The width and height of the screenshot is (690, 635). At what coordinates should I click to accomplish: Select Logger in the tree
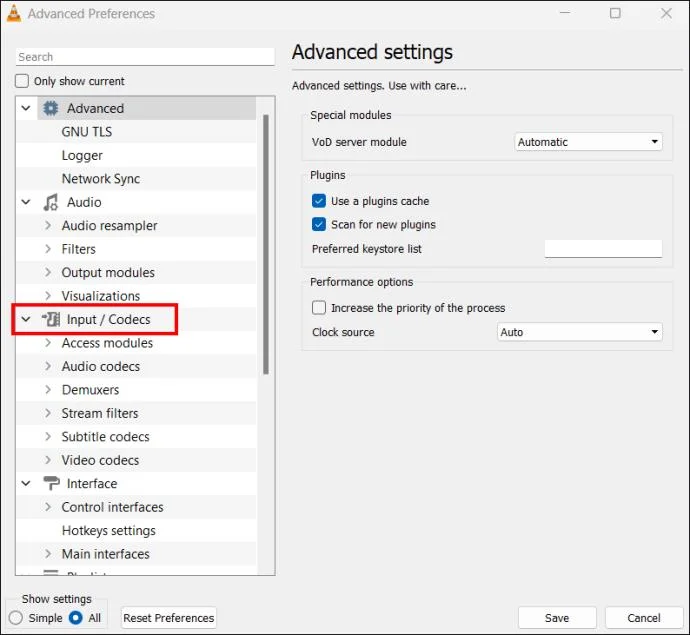pyautogui.click(x=82, y=155)
